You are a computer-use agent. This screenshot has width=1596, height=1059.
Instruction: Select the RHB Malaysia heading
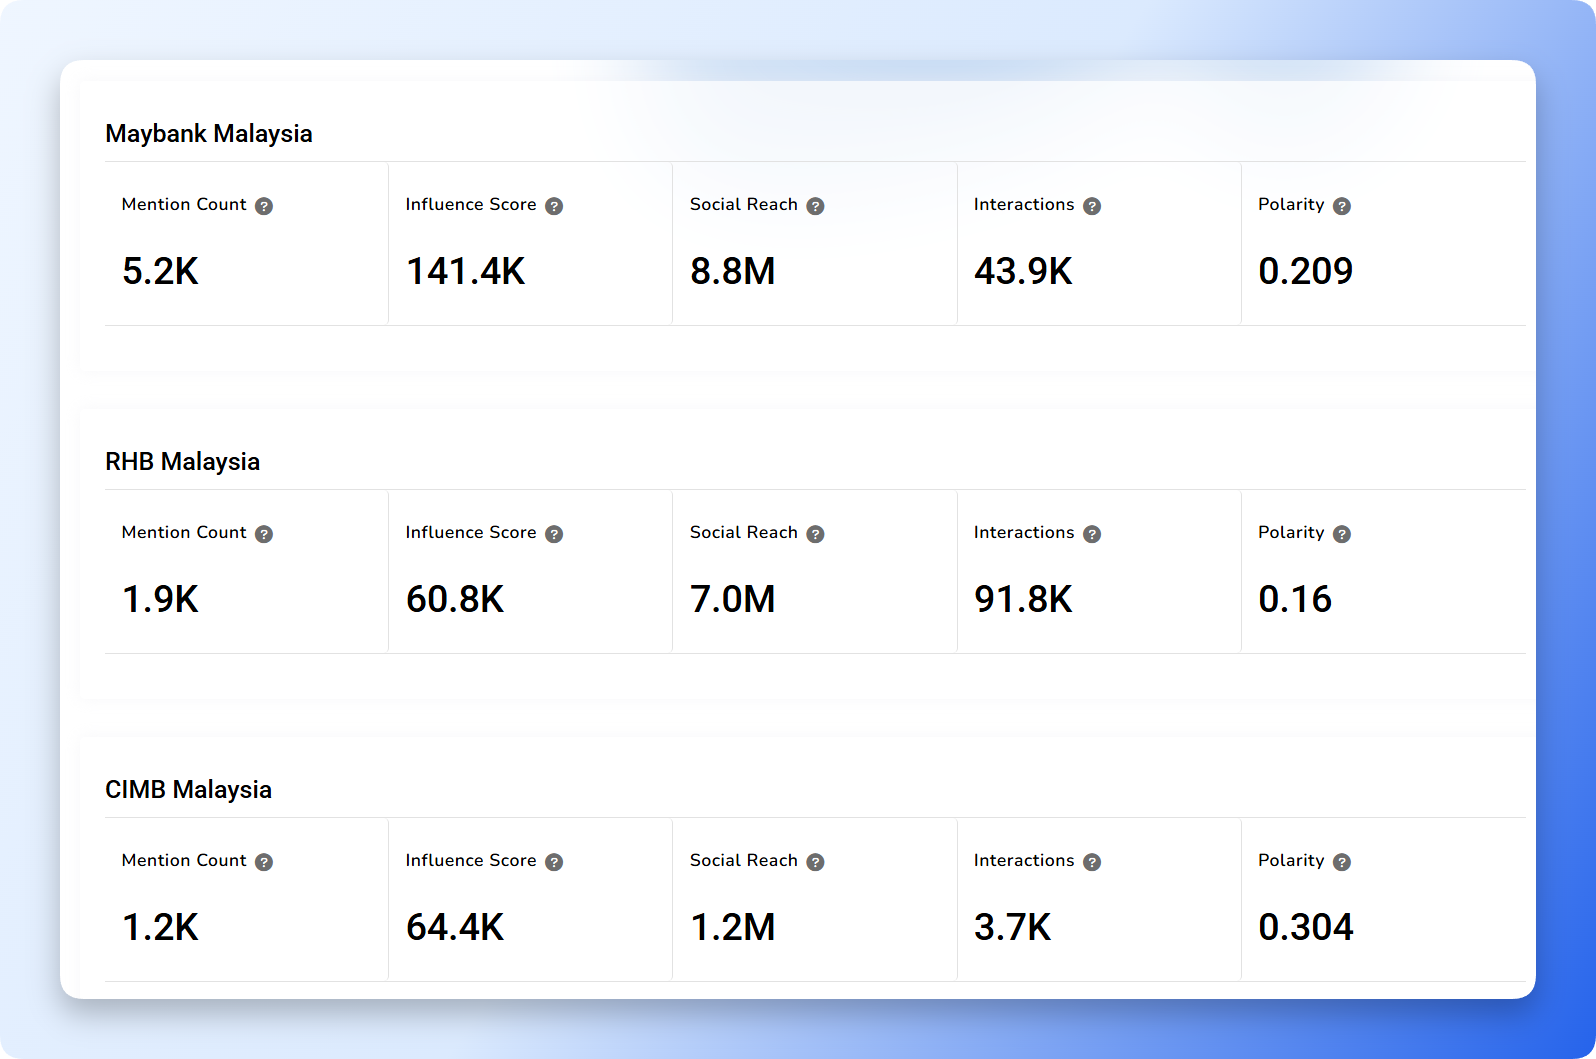(x=183, y=462)
